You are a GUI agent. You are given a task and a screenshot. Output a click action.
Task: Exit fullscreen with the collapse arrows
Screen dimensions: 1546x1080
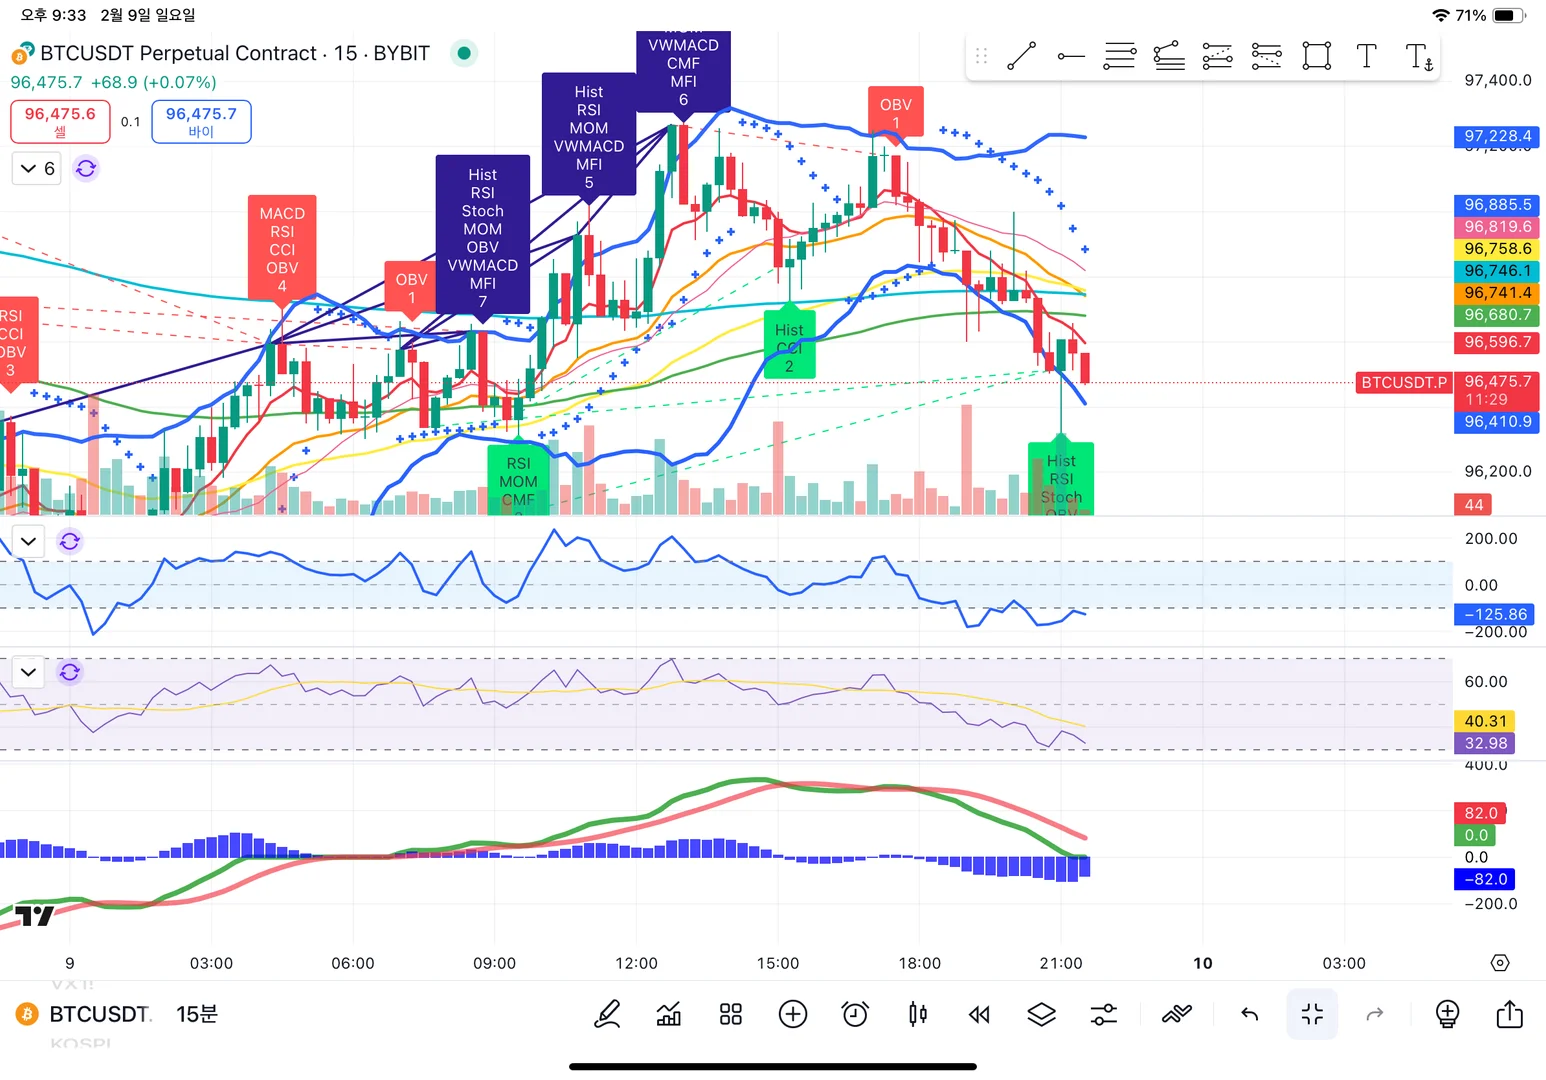pos(1312,1014)
